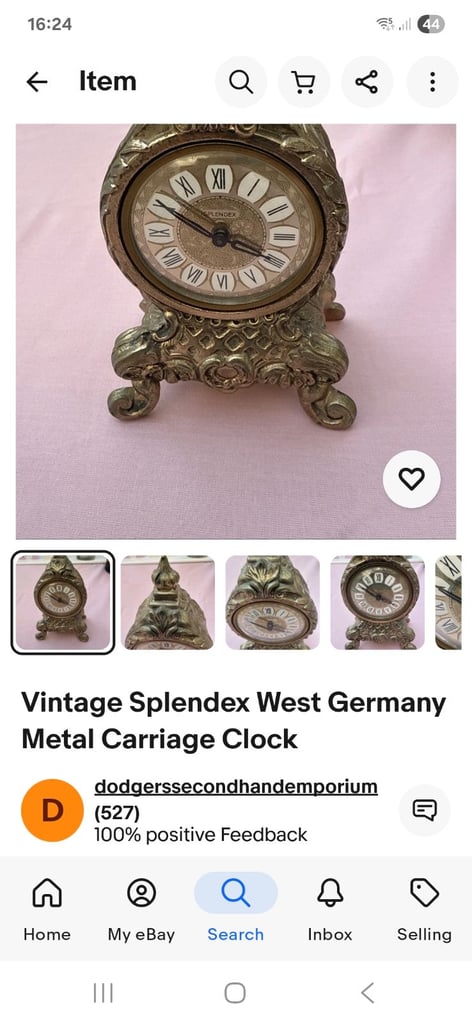472x1024 pixels.
Task: Visit dodgerssecondhandemporium seller profile
Action: tap(236, 786)
